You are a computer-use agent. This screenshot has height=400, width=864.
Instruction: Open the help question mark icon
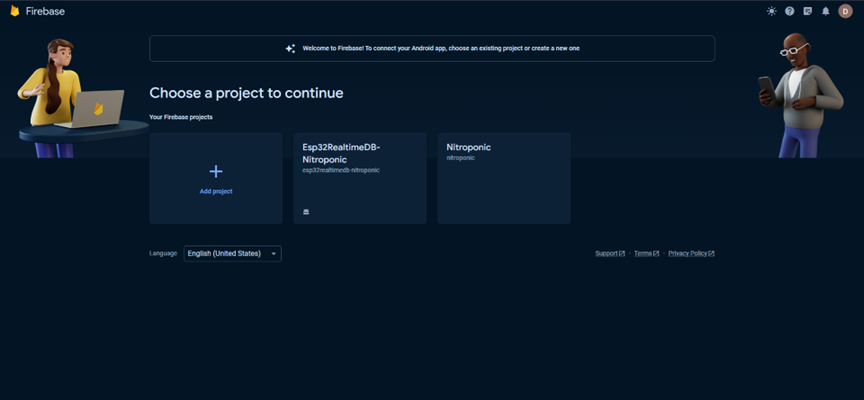(x=790, y=11)
